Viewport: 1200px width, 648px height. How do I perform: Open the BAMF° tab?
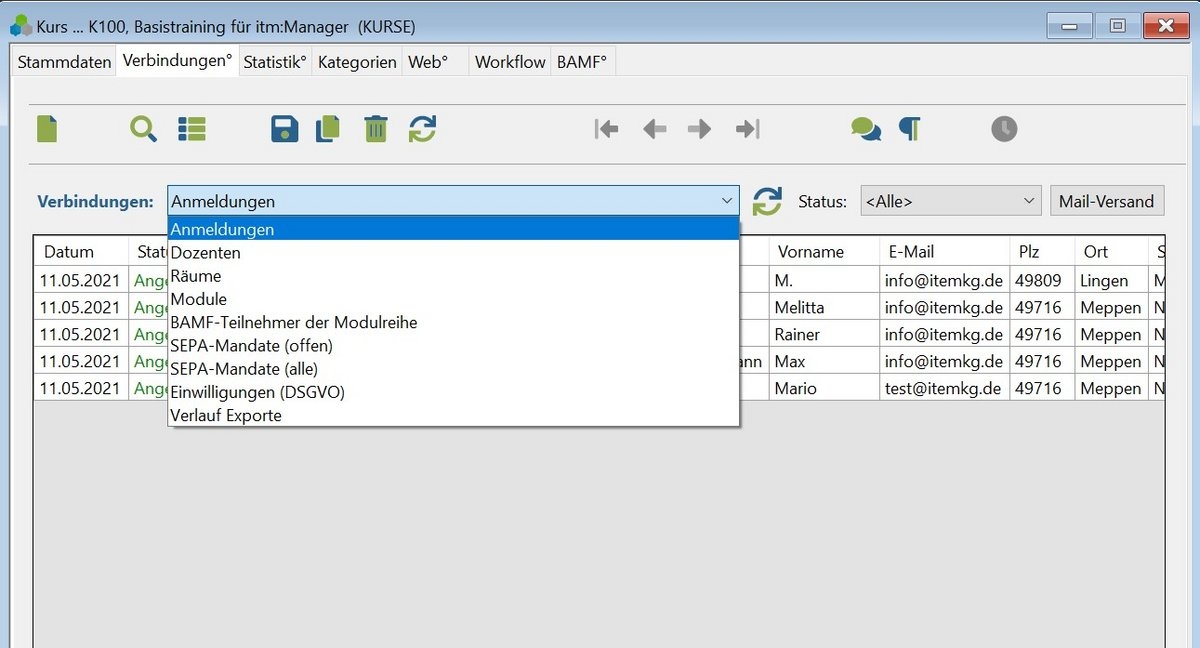(582, 62)
